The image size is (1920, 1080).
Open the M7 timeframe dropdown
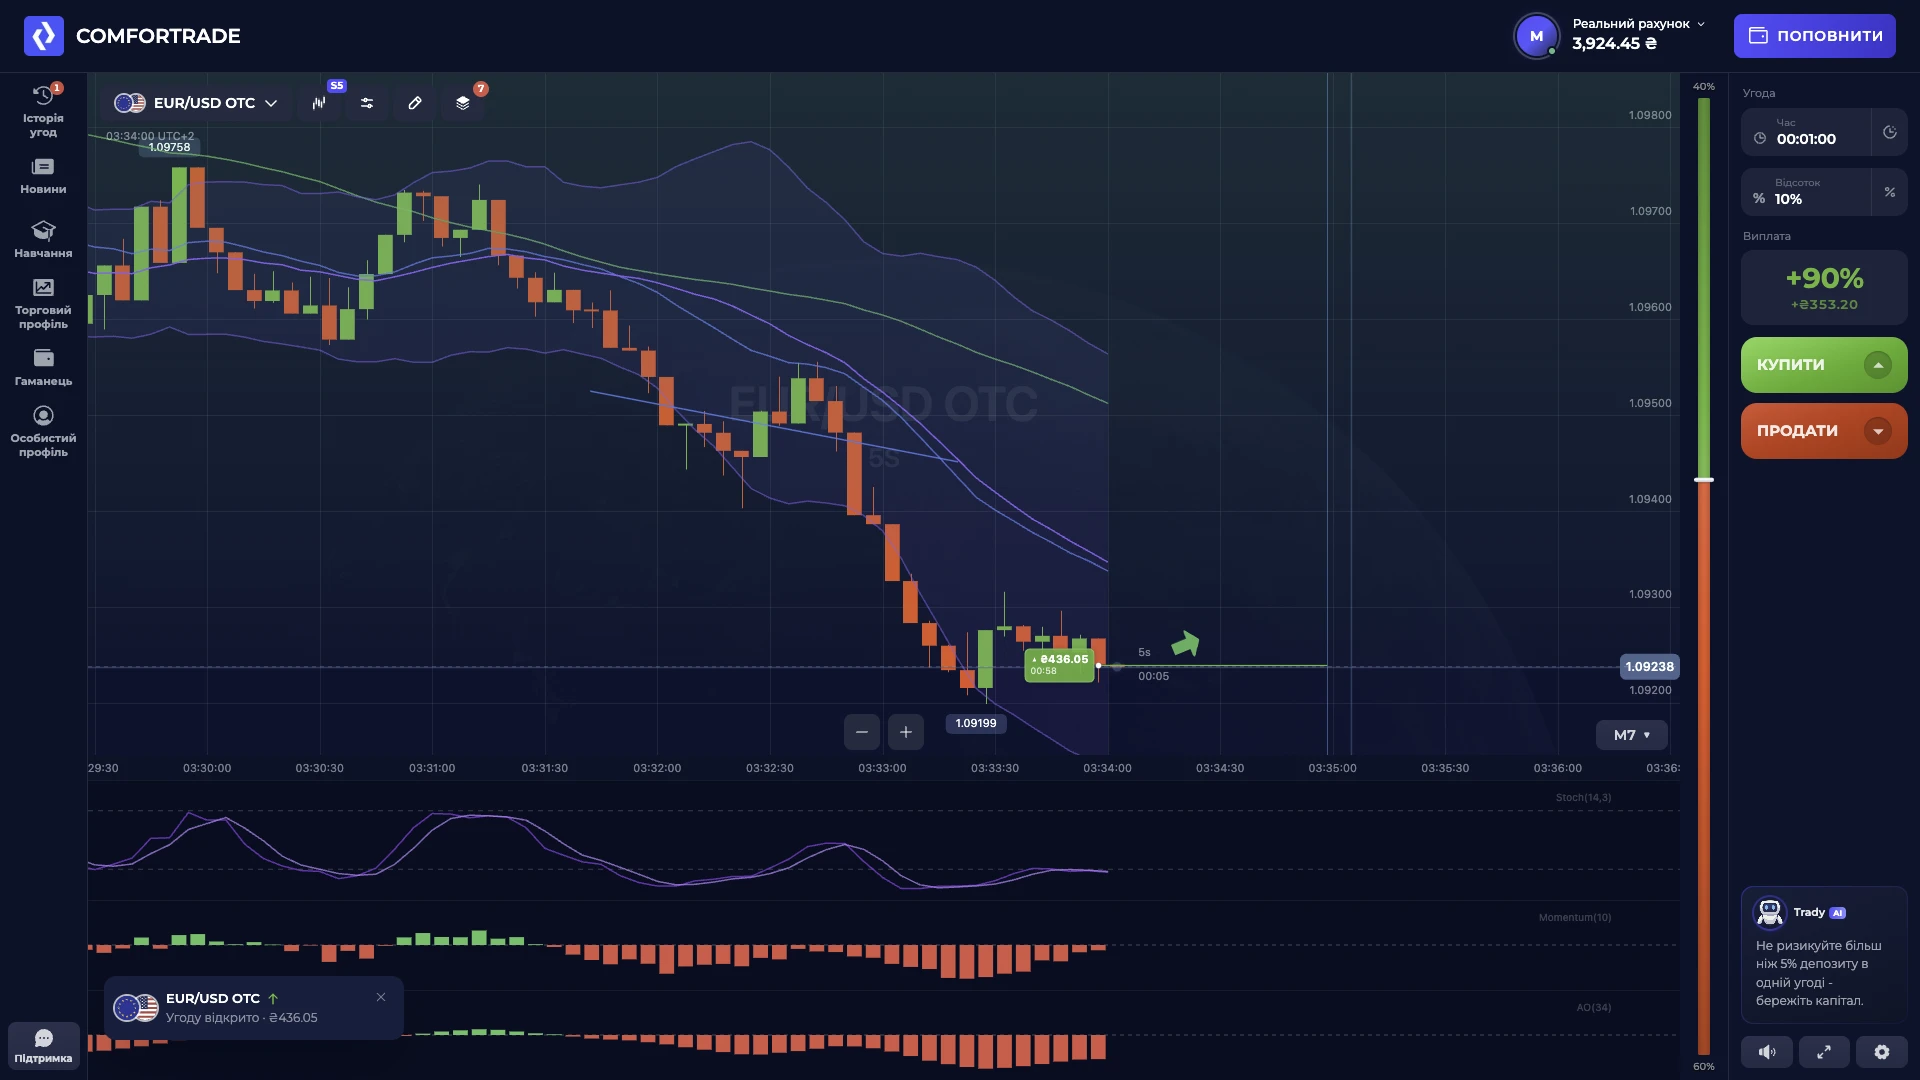coord(1631,735)
